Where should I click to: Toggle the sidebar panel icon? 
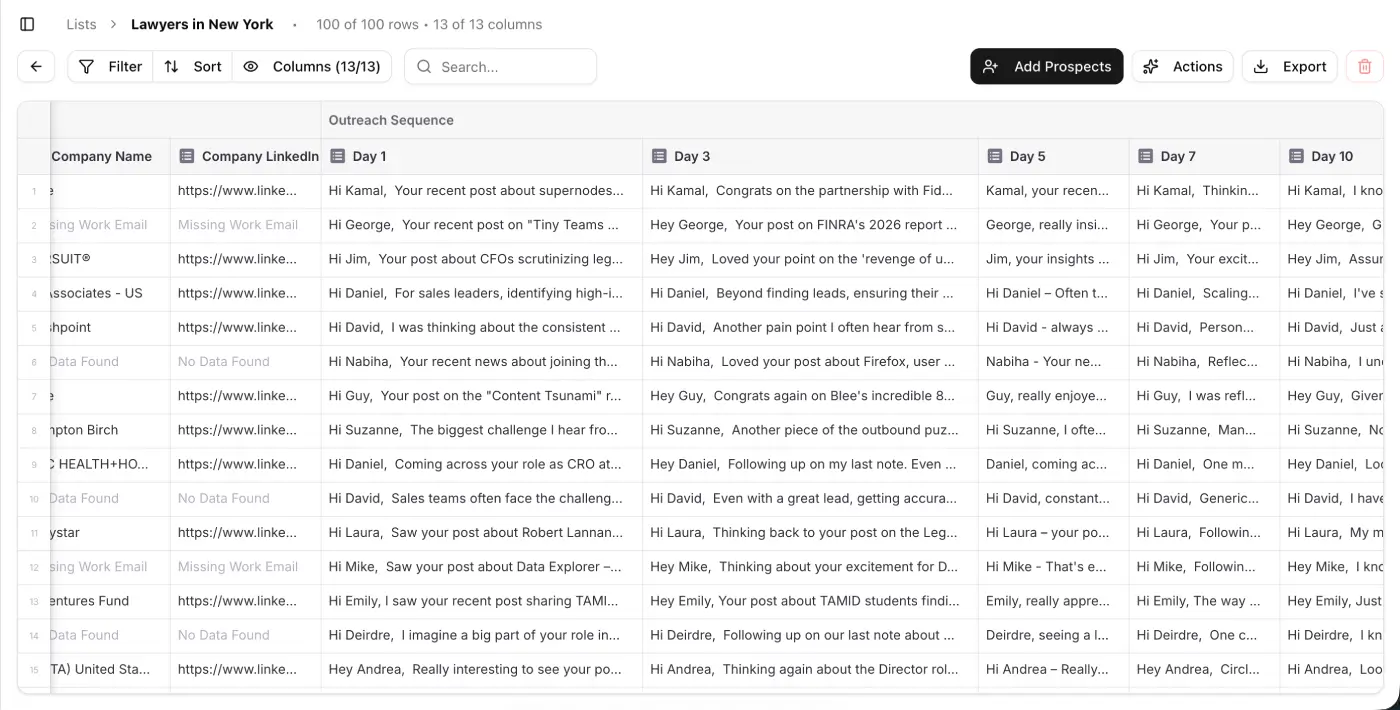tap(27, 24)
